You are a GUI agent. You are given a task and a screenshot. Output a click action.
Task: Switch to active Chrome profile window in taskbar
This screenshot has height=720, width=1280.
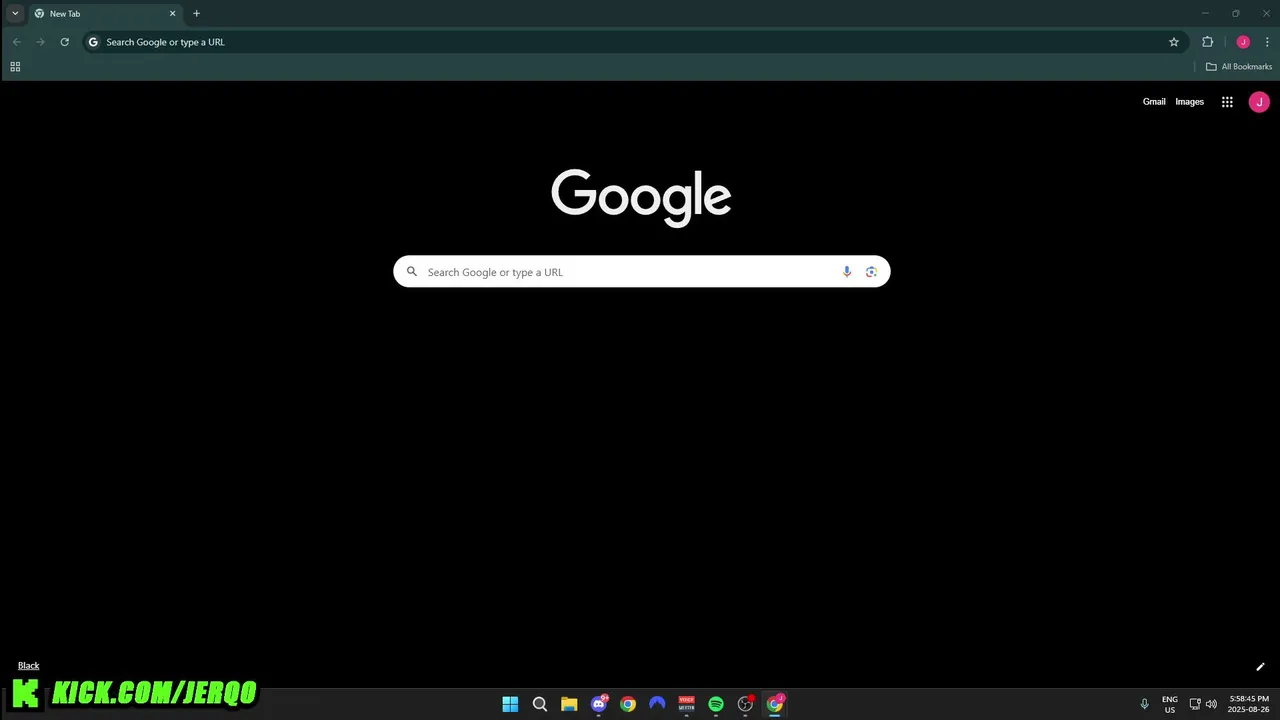775,704
